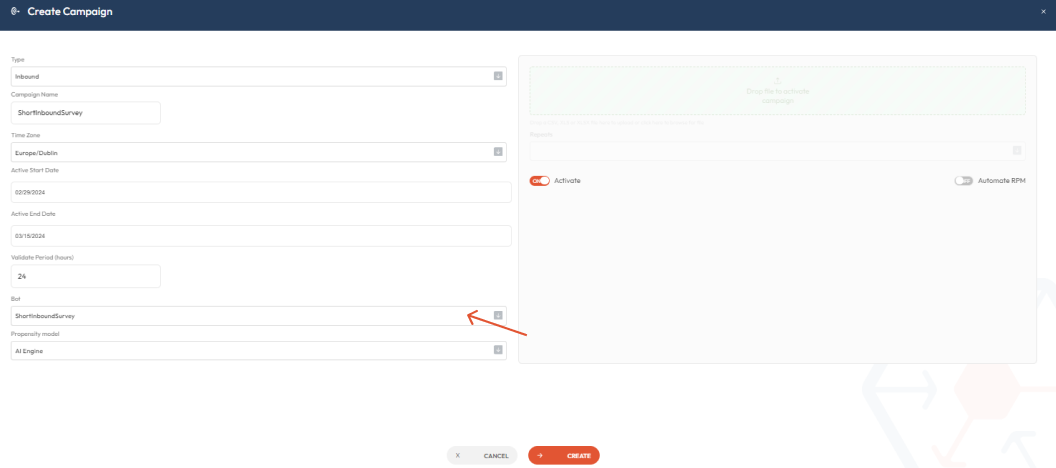The width and height of the screenshot is (1056, 468).
Task: Expand the Propensity model dropdown arrow
Action: (498, 350)
